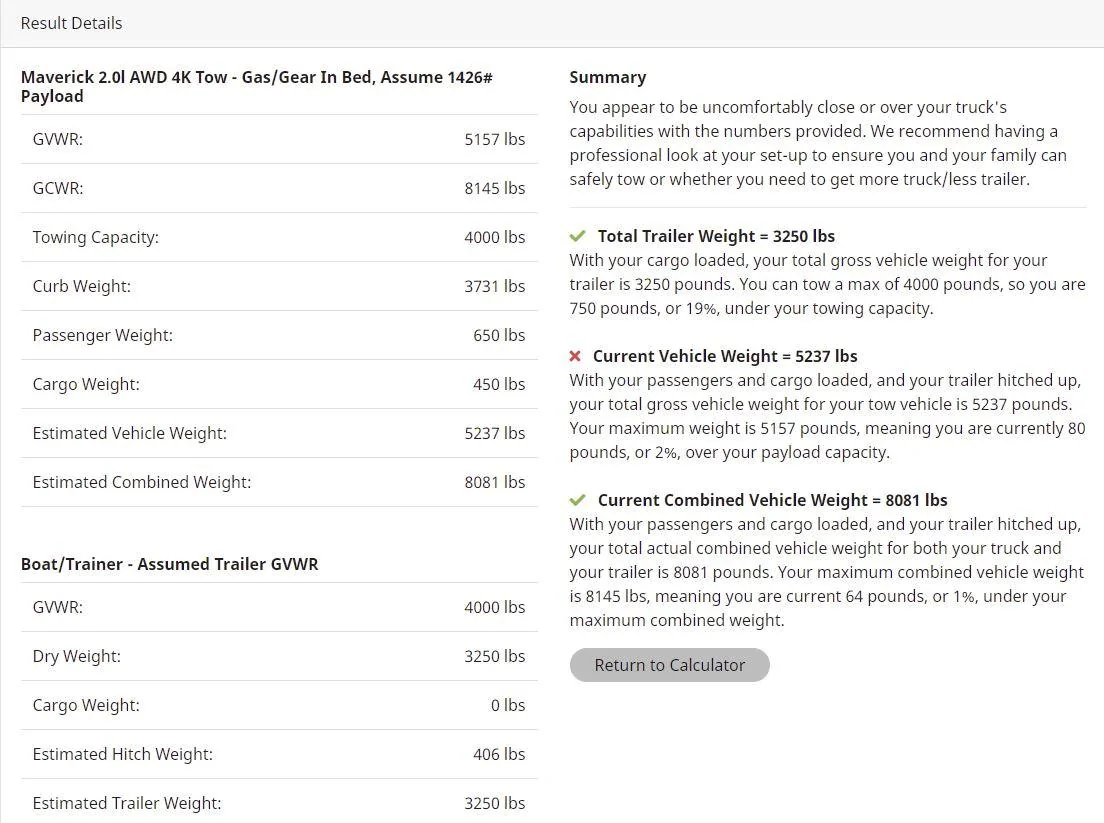Click green checkmark beside Total Trailer Weight
Viewport: 1104px width, 823px height.
[577, 236]
